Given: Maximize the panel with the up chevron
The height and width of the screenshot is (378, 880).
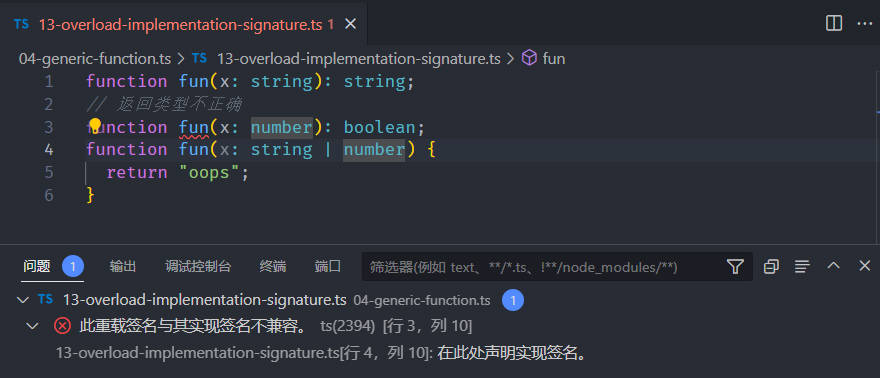Looking at the screenshot, I should (833, 266).
